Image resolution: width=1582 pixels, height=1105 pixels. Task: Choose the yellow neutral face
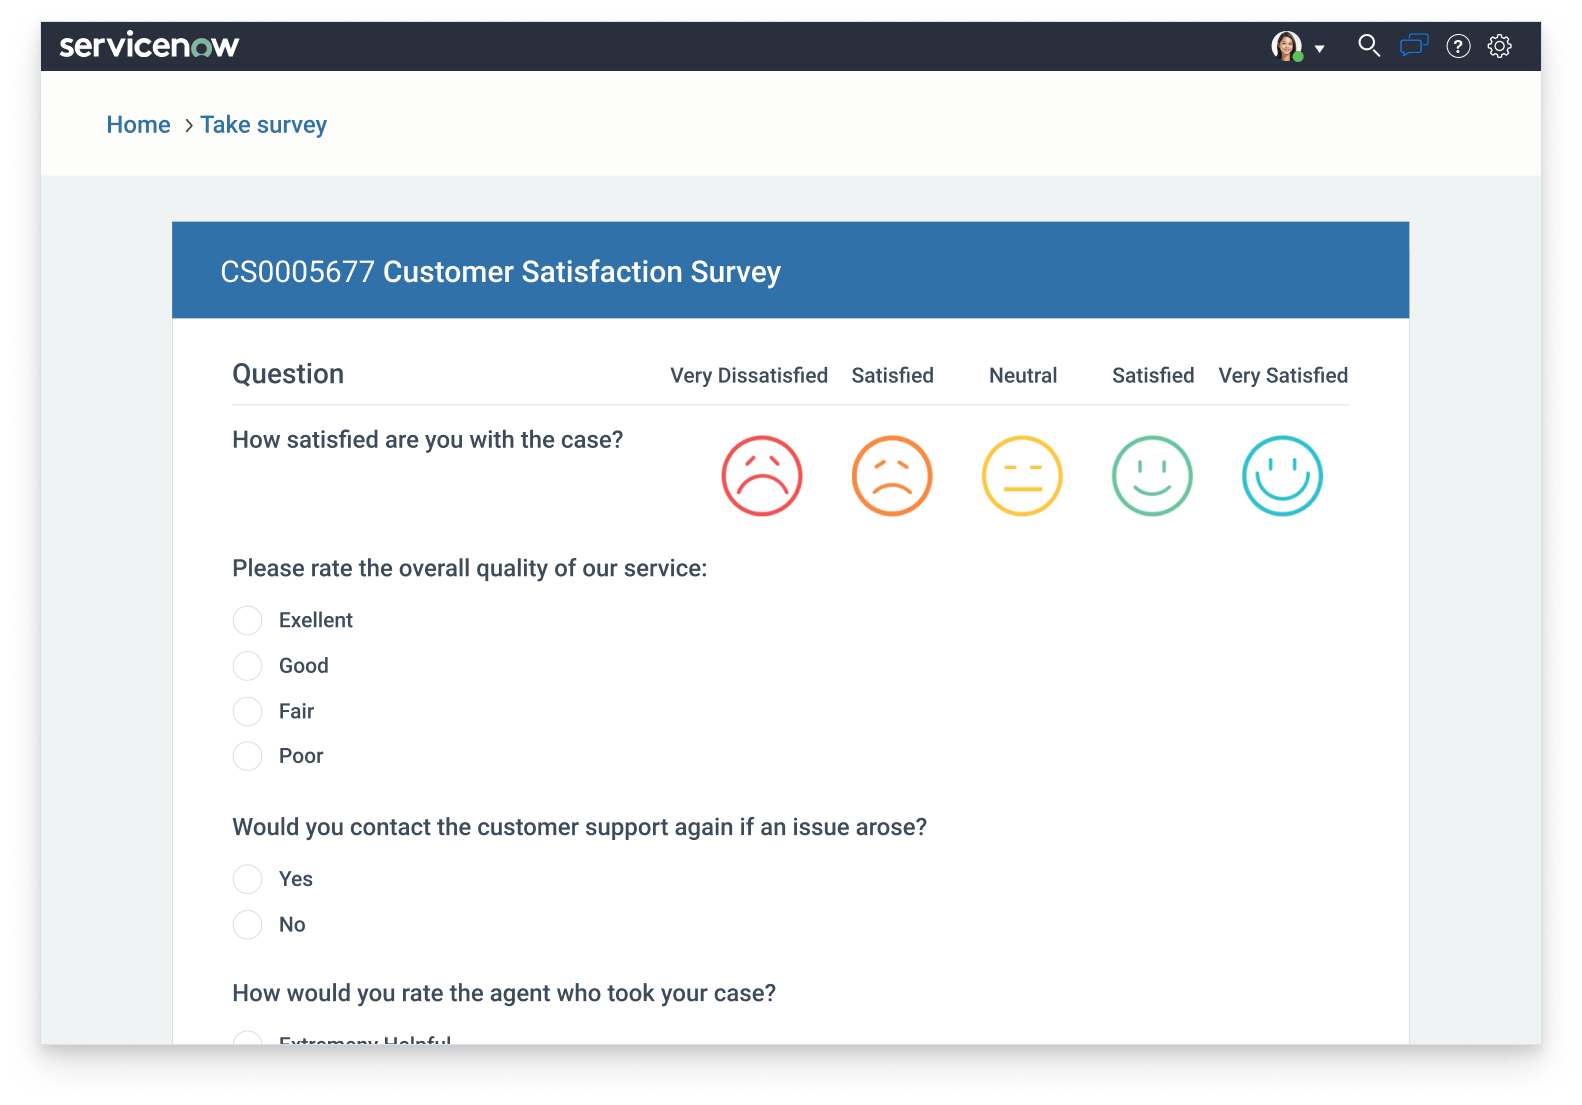(x=1021, y=476)
